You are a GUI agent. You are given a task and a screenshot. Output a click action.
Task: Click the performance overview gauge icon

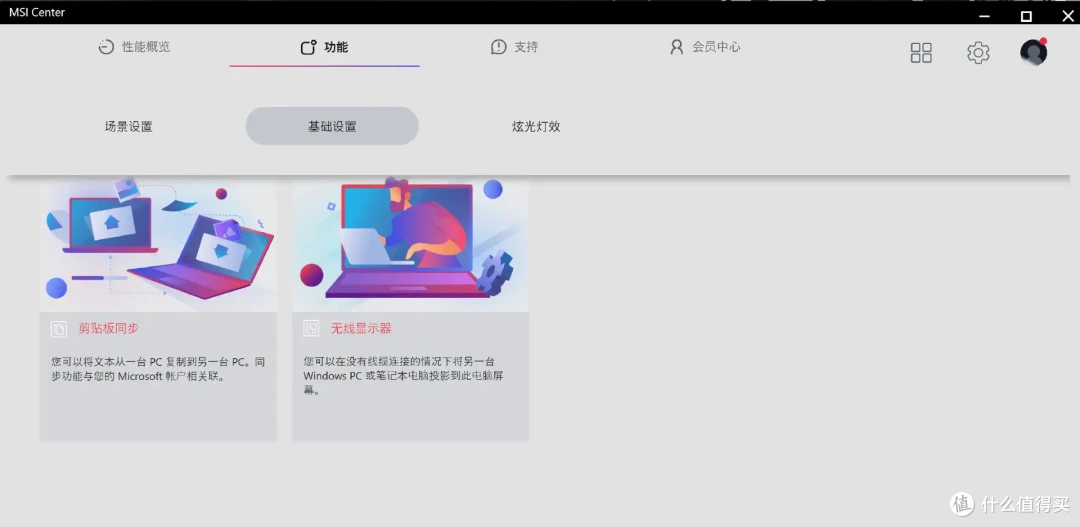coord(105,48)
